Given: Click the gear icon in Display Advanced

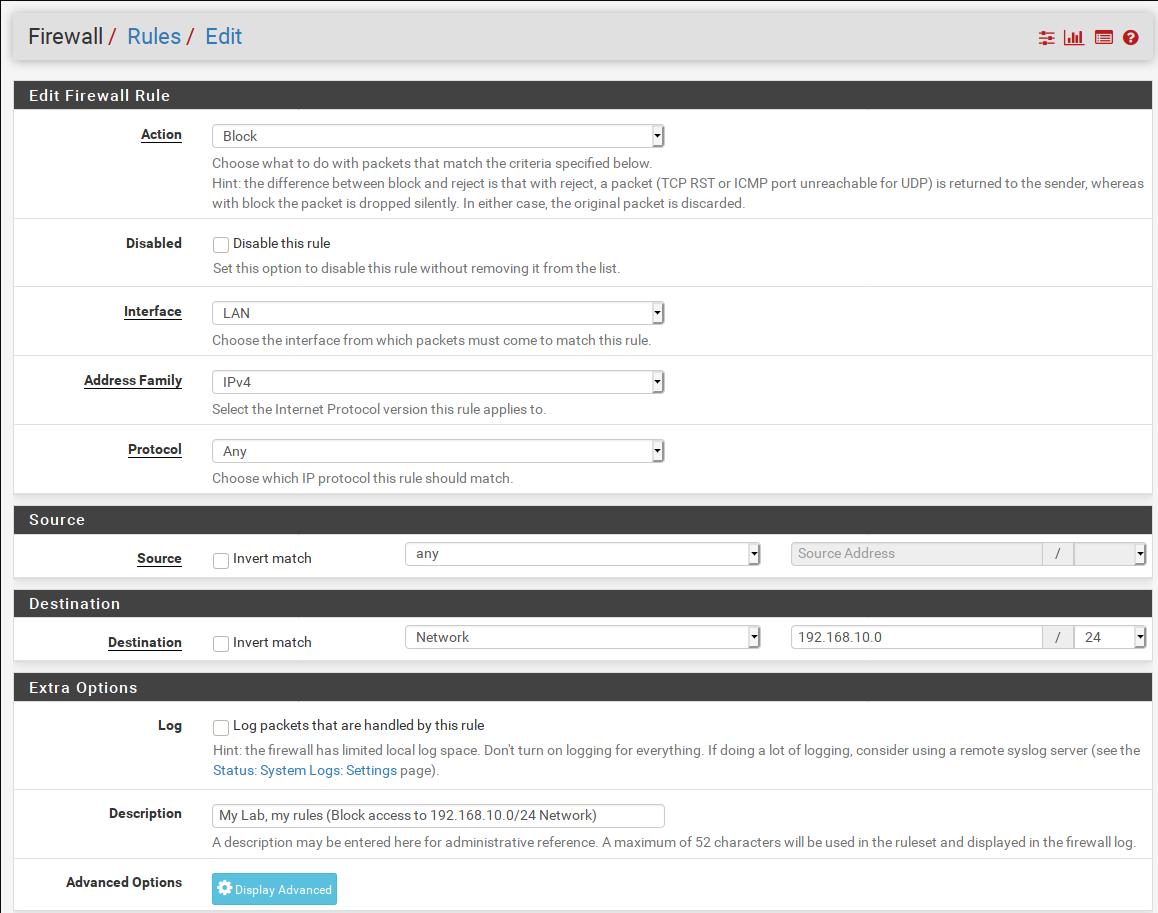Looking at the screenshot, I should pos(225,889).
